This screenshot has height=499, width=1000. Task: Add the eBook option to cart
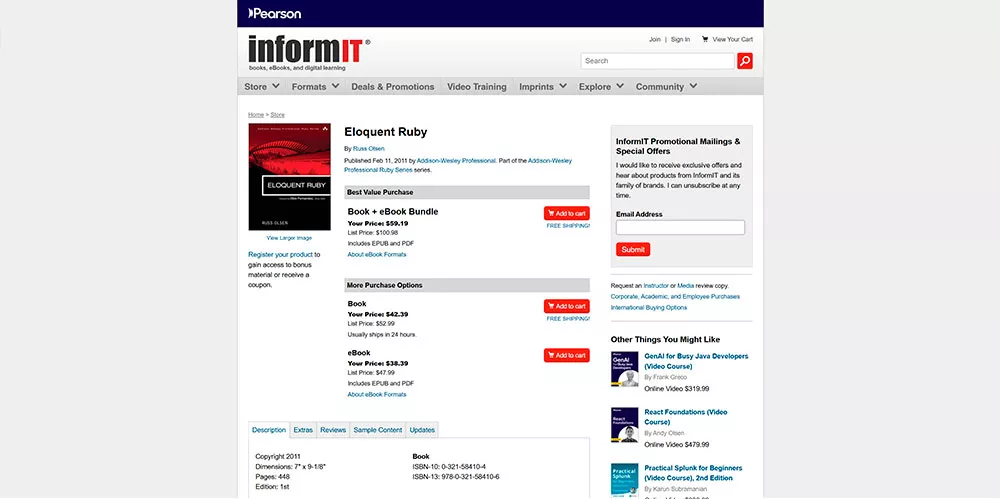(x=566, y=355)
